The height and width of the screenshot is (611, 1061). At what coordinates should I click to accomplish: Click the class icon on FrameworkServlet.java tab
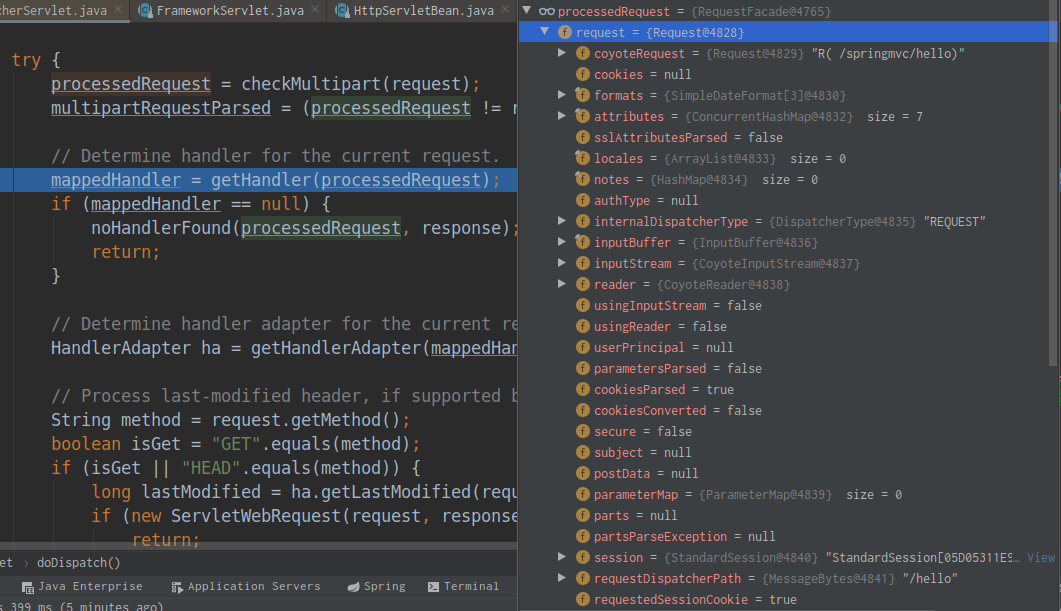pos(146,11)
